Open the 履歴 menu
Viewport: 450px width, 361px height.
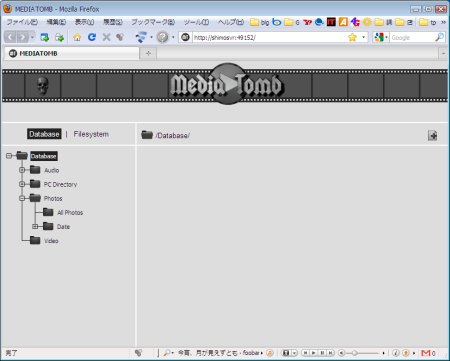coord(113,22)
